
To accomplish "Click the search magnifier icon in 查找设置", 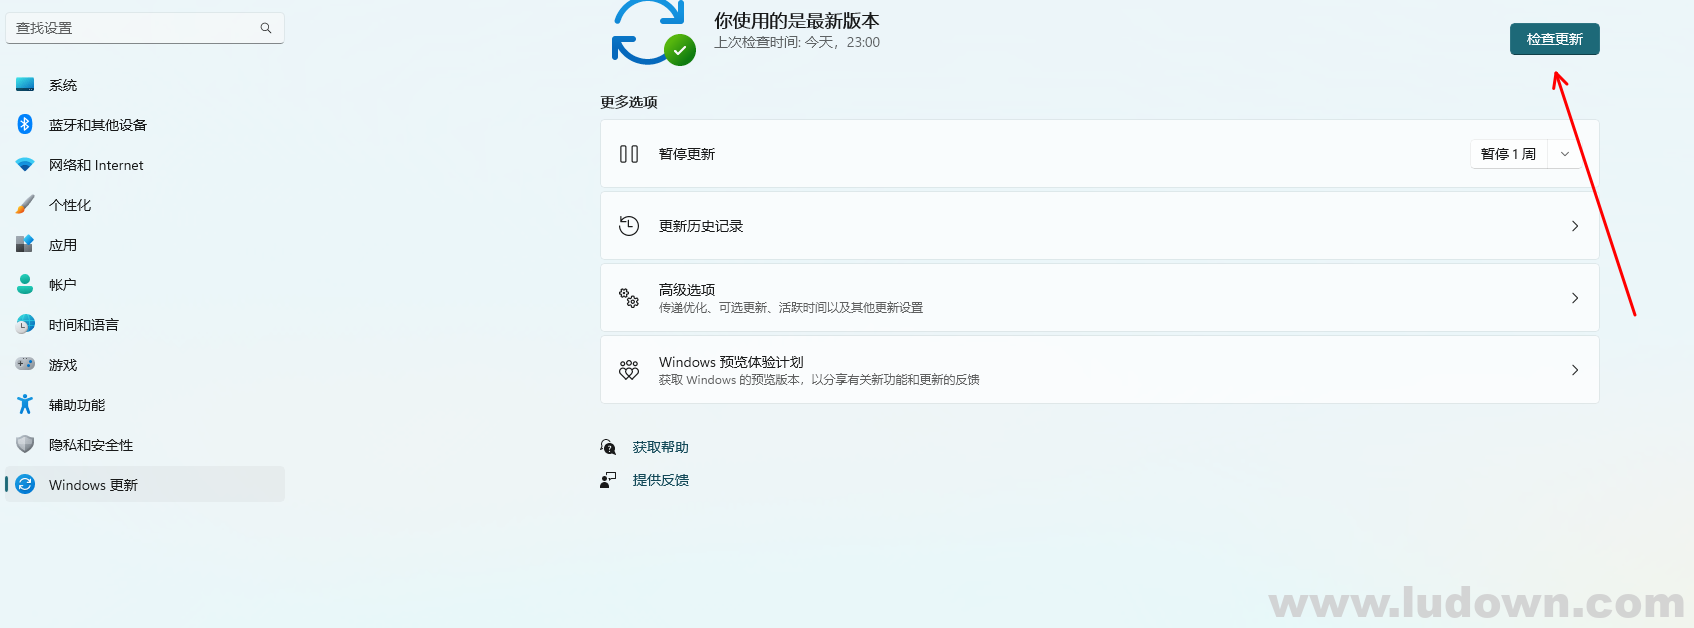I will (266, 28).
